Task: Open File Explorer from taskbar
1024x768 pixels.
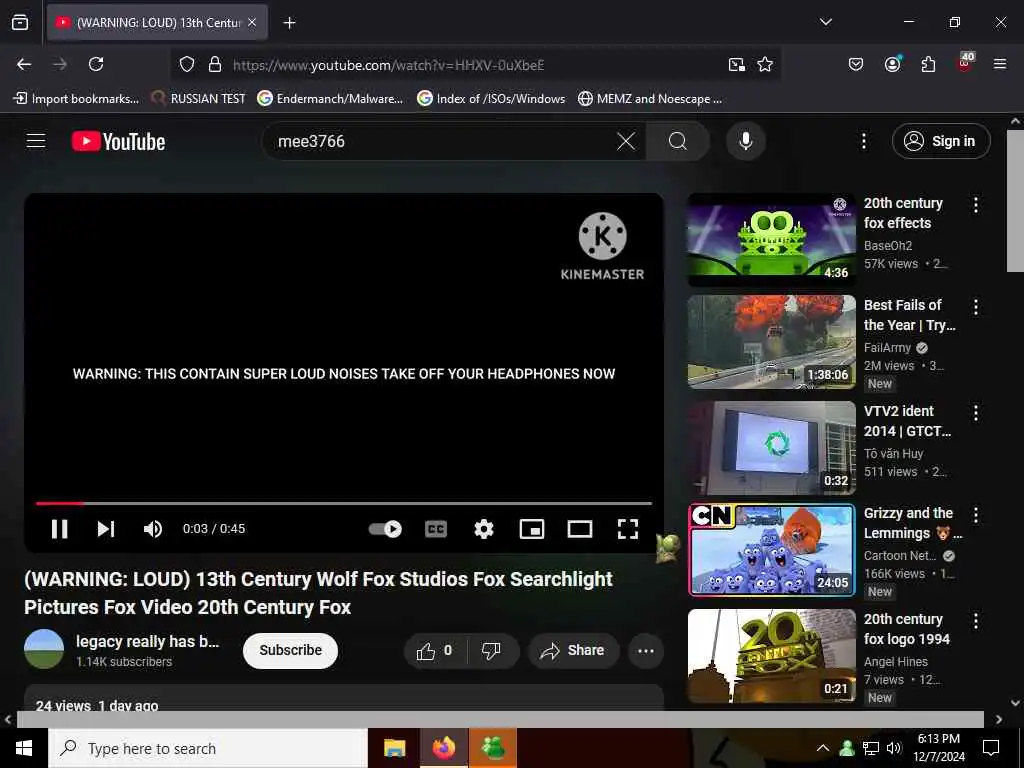Action: point(394,748)
